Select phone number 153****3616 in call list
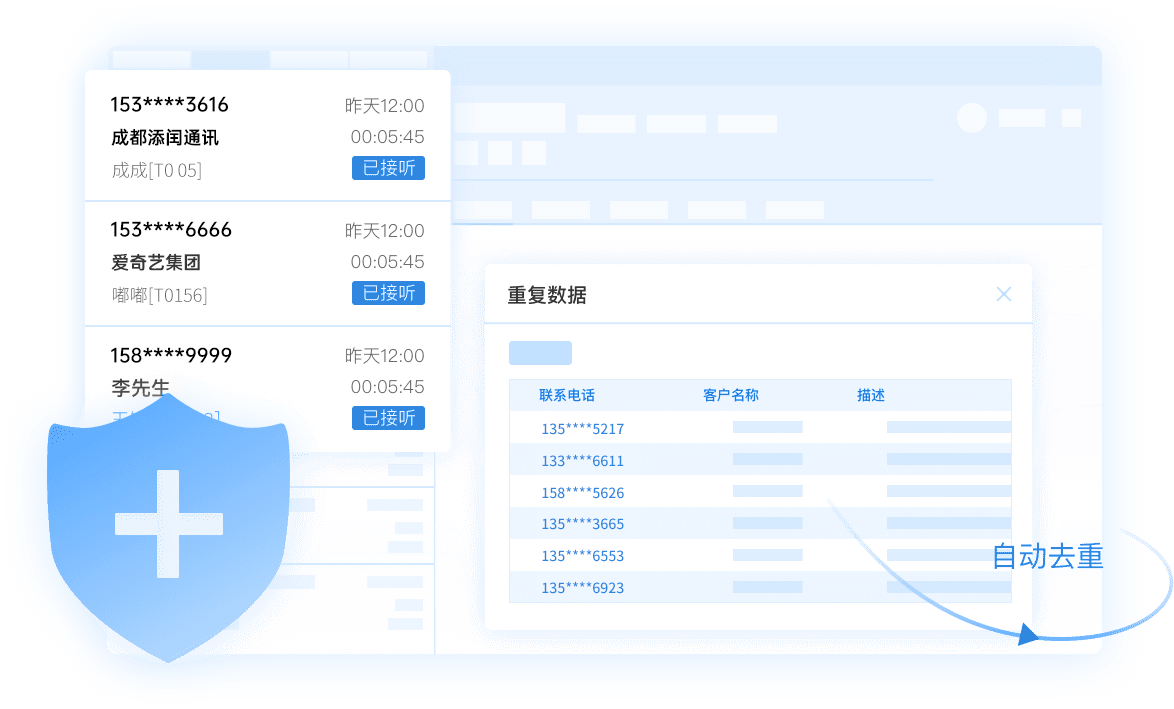Viewport: 1174px width, 709px height. (x=169, y=105)
